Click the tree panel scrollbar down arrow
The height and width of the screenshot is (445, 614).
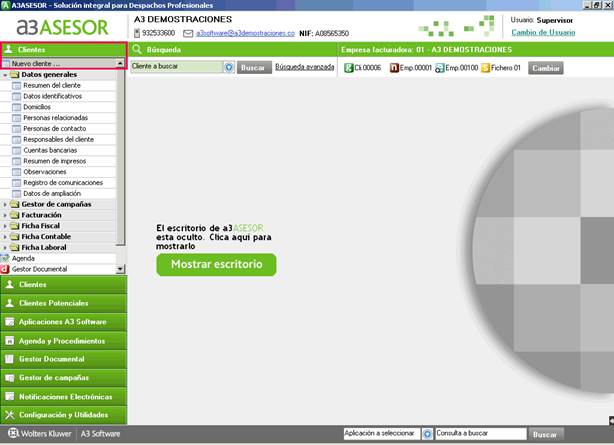120,269
